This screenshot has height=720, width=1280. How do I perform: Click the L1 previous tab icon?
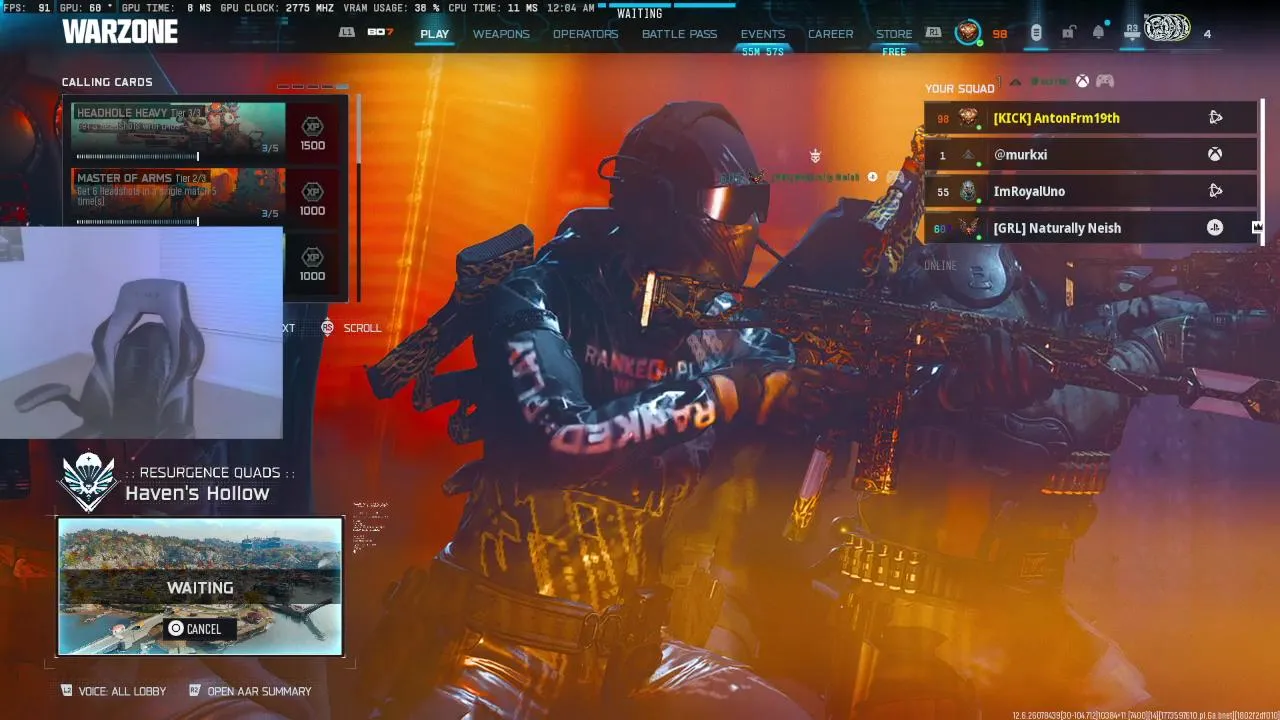(x=347, y=33)
